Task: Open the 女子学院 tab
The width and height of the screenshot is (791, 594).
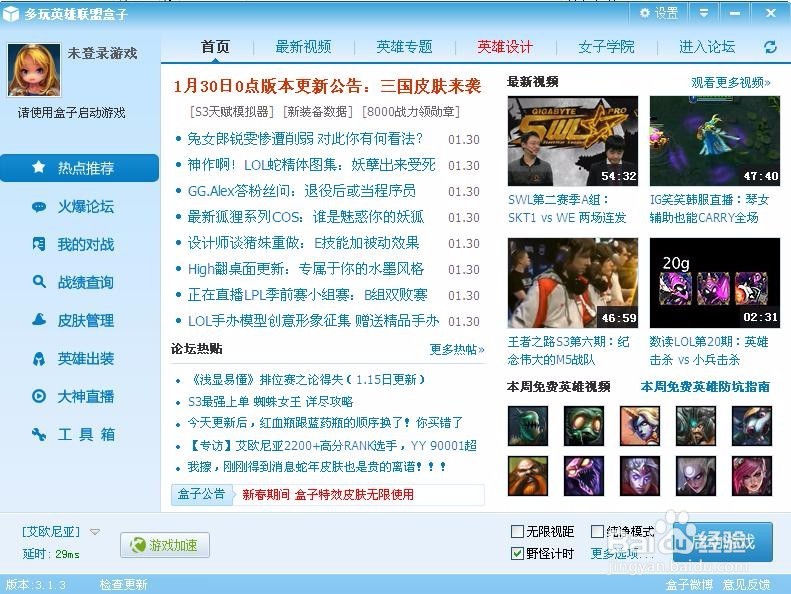Action: [x=606, y=47]
